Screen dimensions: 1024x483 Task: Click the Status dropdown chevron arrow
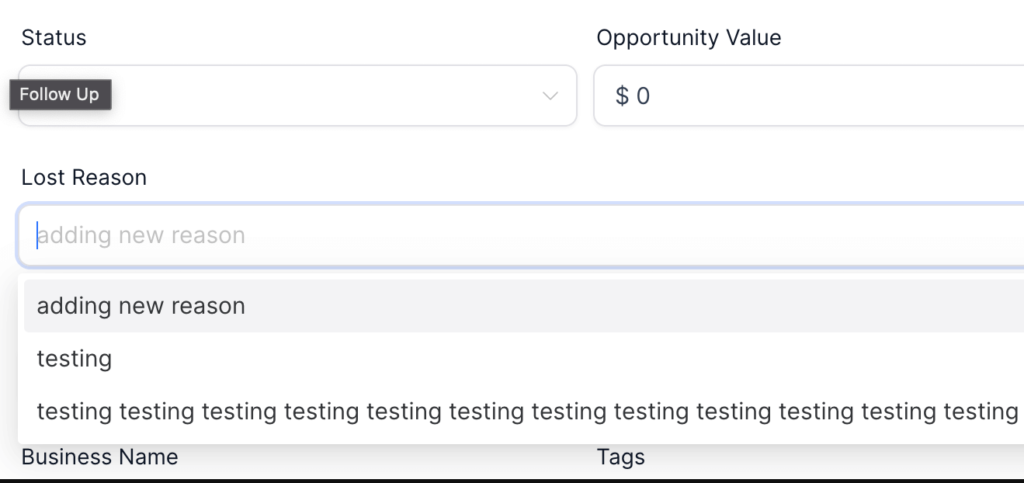[549, 96]
